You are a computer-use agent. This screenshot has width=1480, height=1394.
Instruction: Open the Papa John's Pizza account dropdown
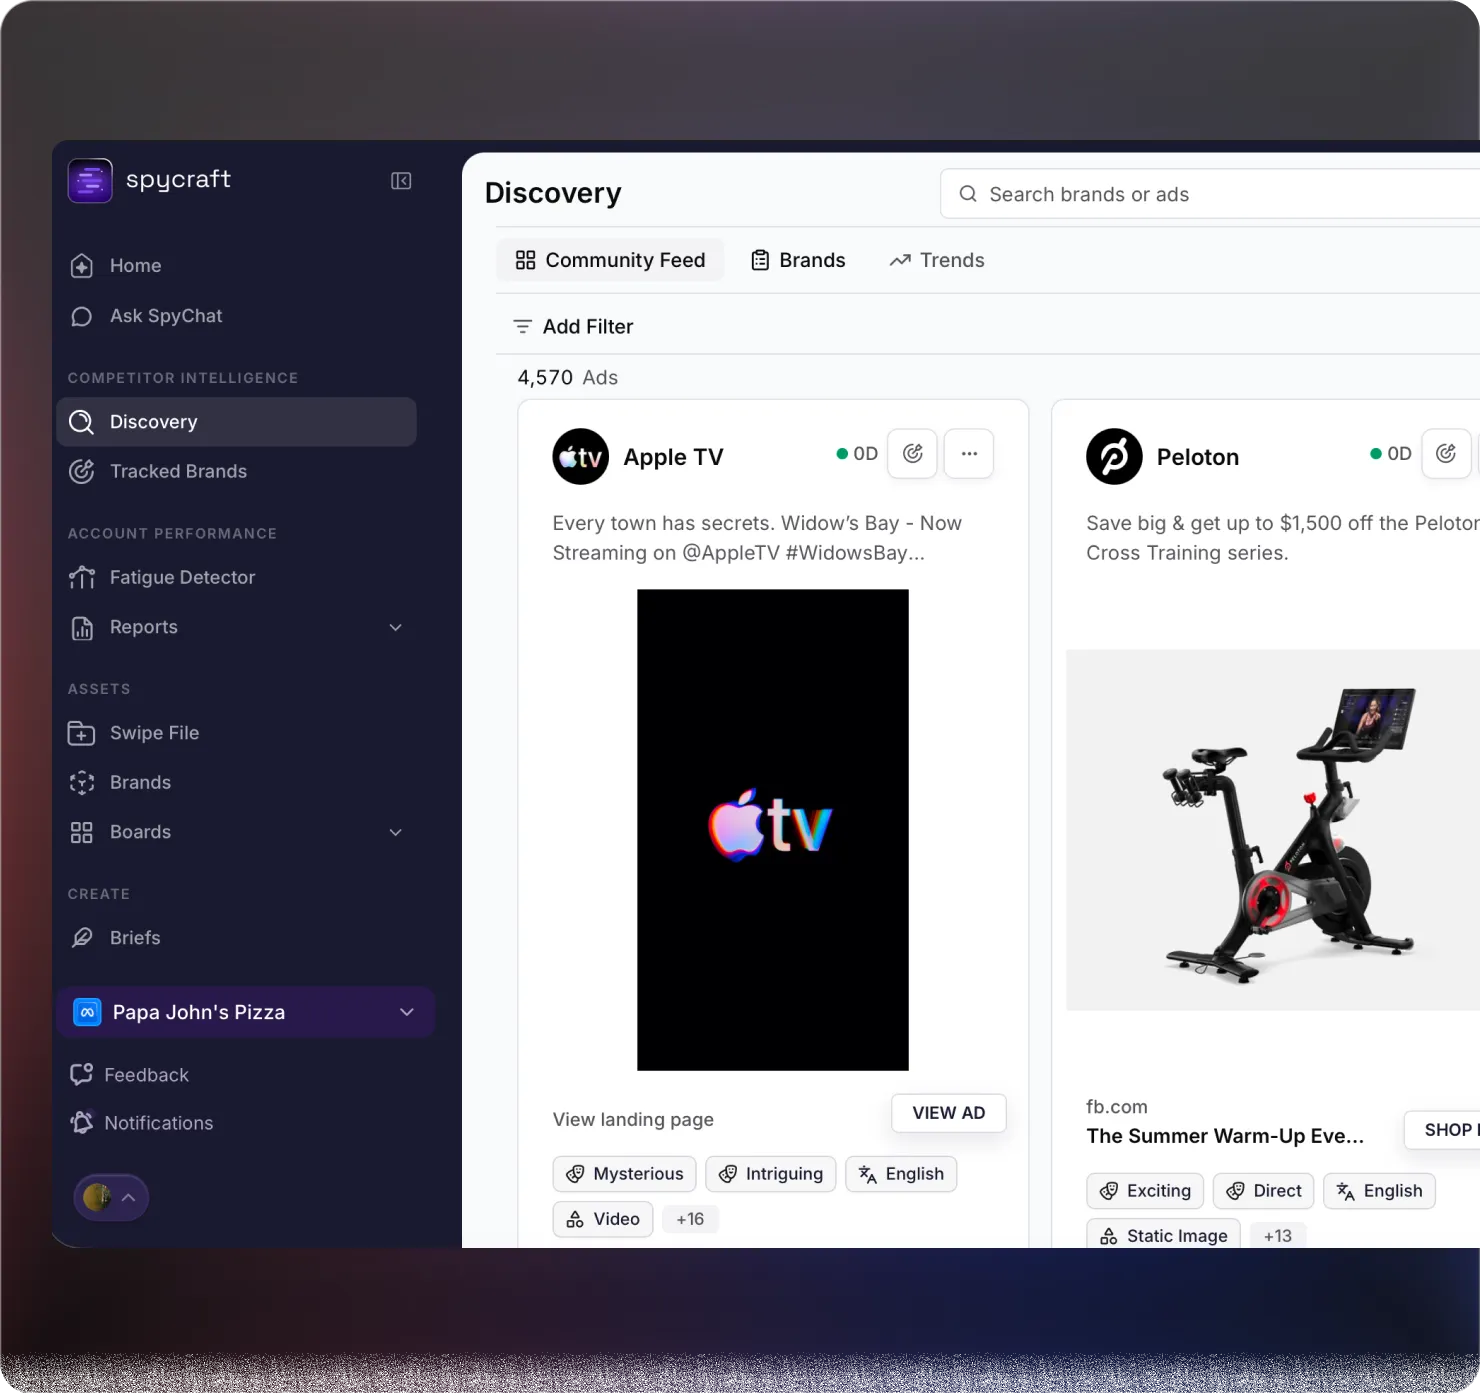[245, 1013]
